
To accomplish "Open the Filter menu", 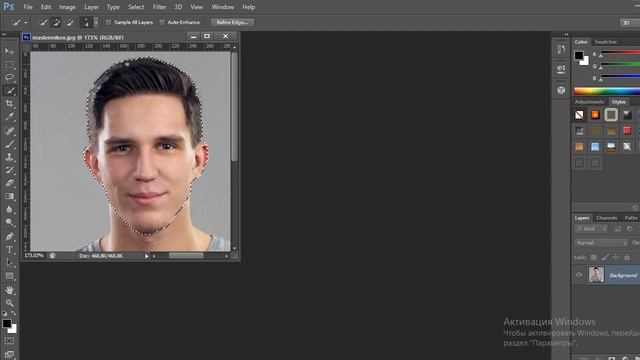I will click(159, 7).
